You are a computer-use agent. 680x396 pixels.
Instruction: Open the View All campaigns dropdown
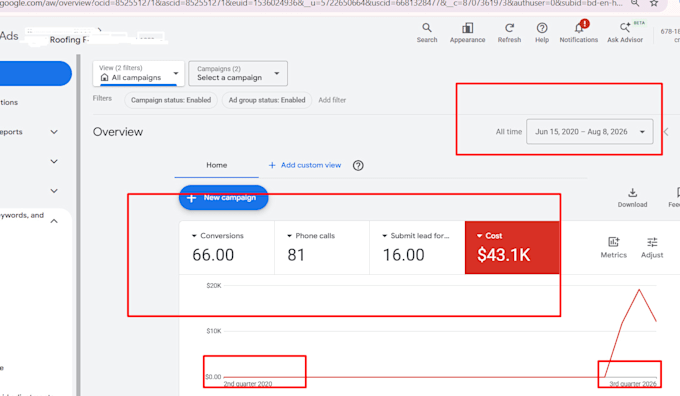138,73
